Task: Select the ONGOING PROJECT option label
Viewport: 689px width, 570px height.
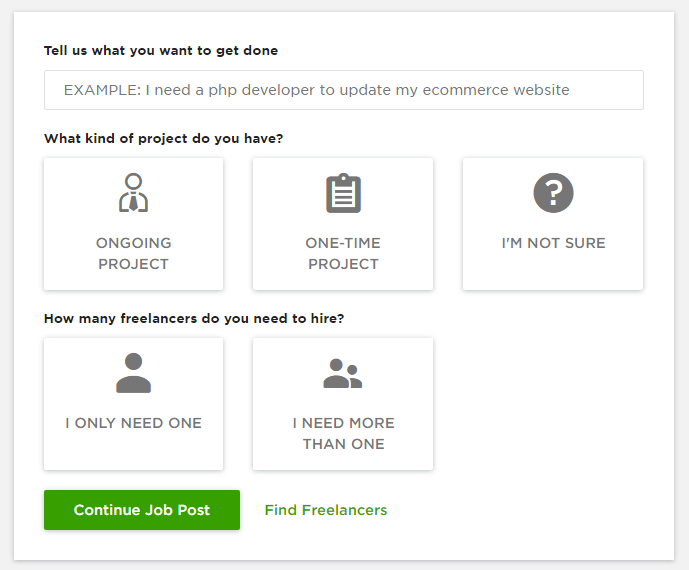Action: coord(134,254)
